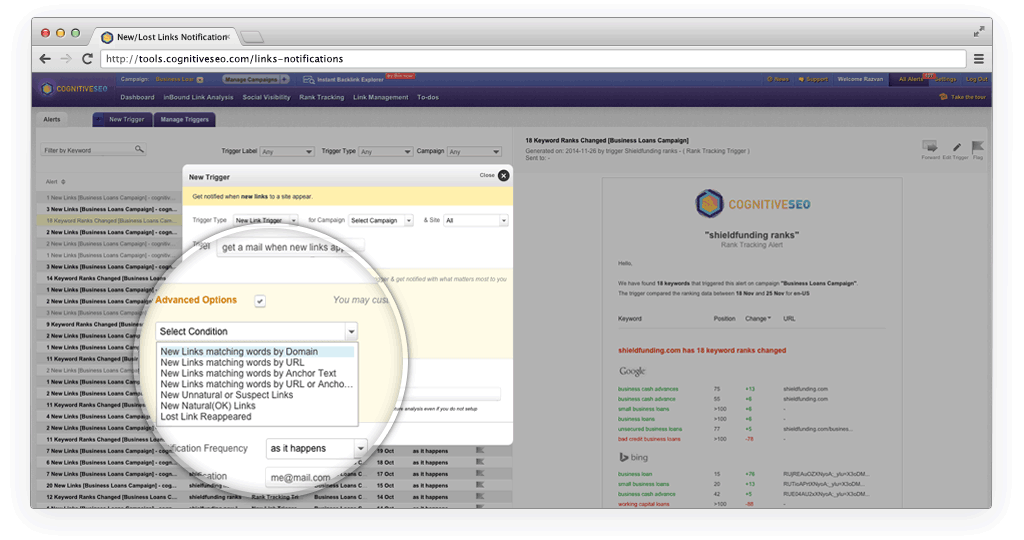Screen dimensions: 1024x540
Task: Flag the alert row dated 18 Oct
Action: pos(480,462)
